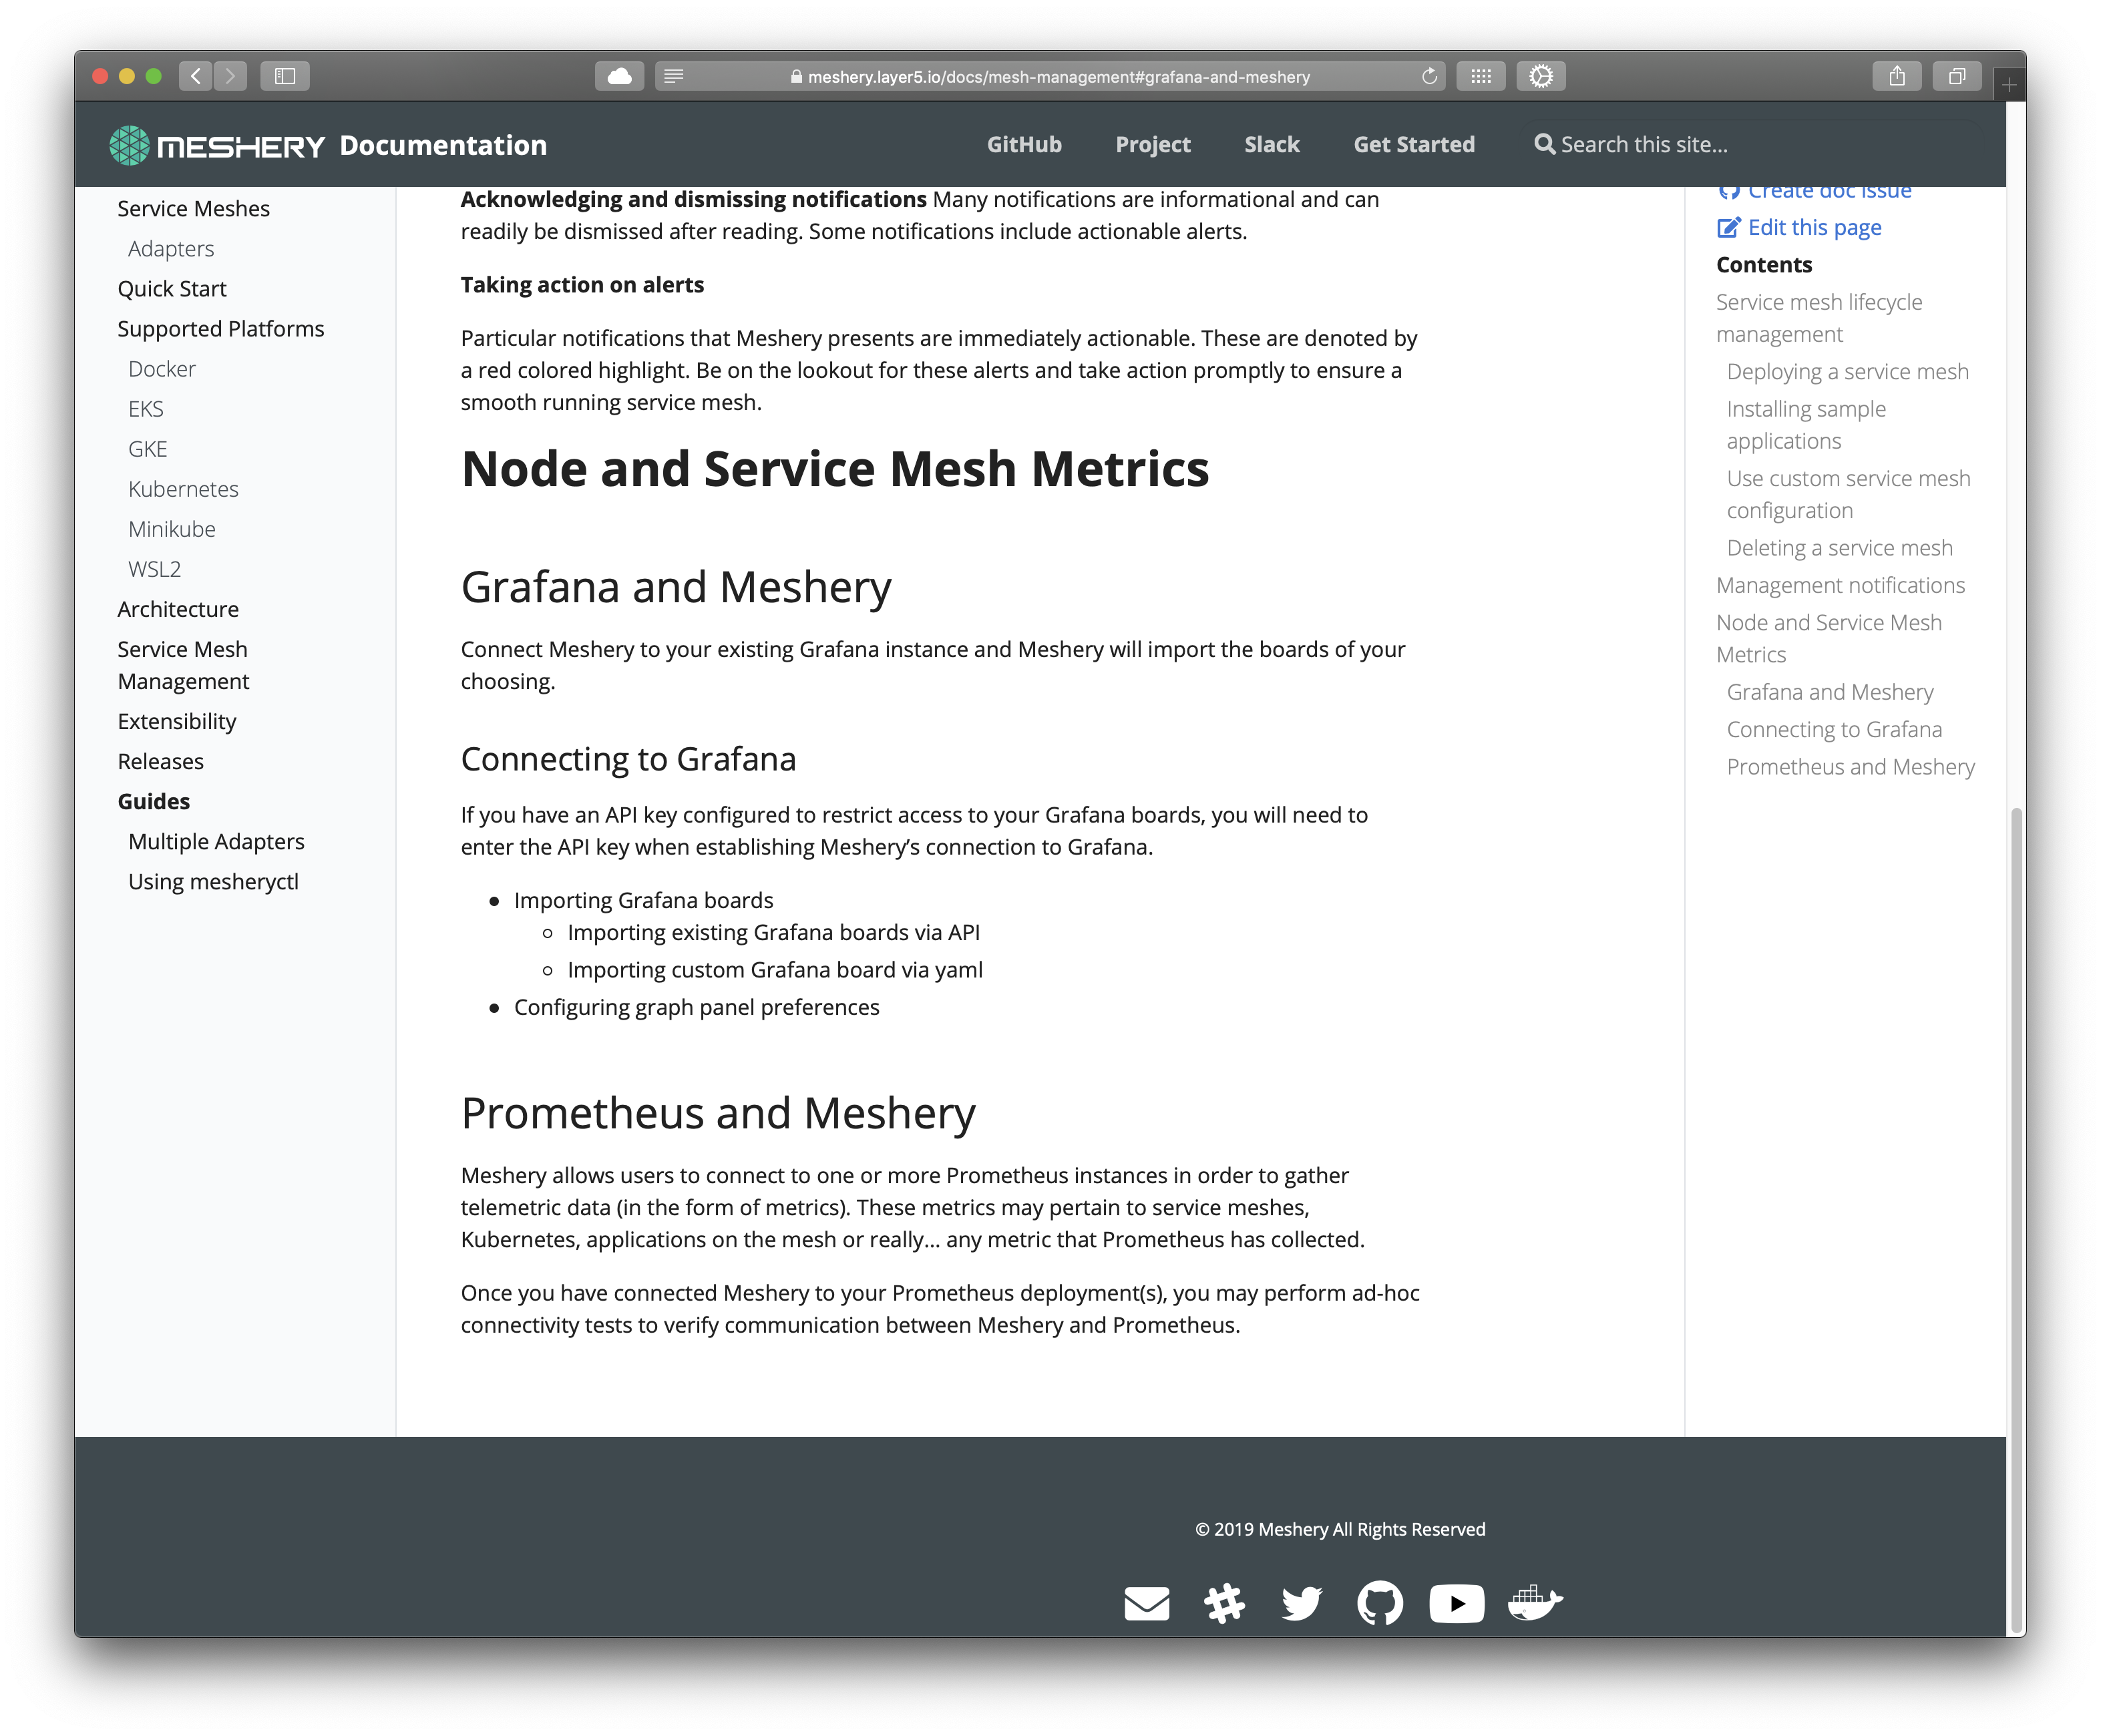Open the YouTube icon in footer
This screenshot has width=2101, height=1736.
click(x=1457, y=1603)
